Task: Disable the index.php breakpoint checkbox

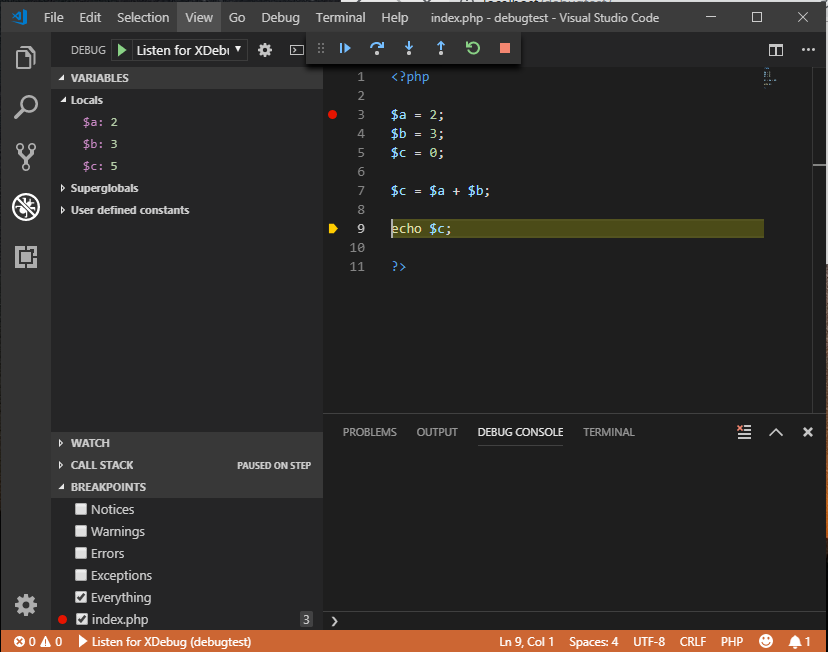Action: (82, 619)
